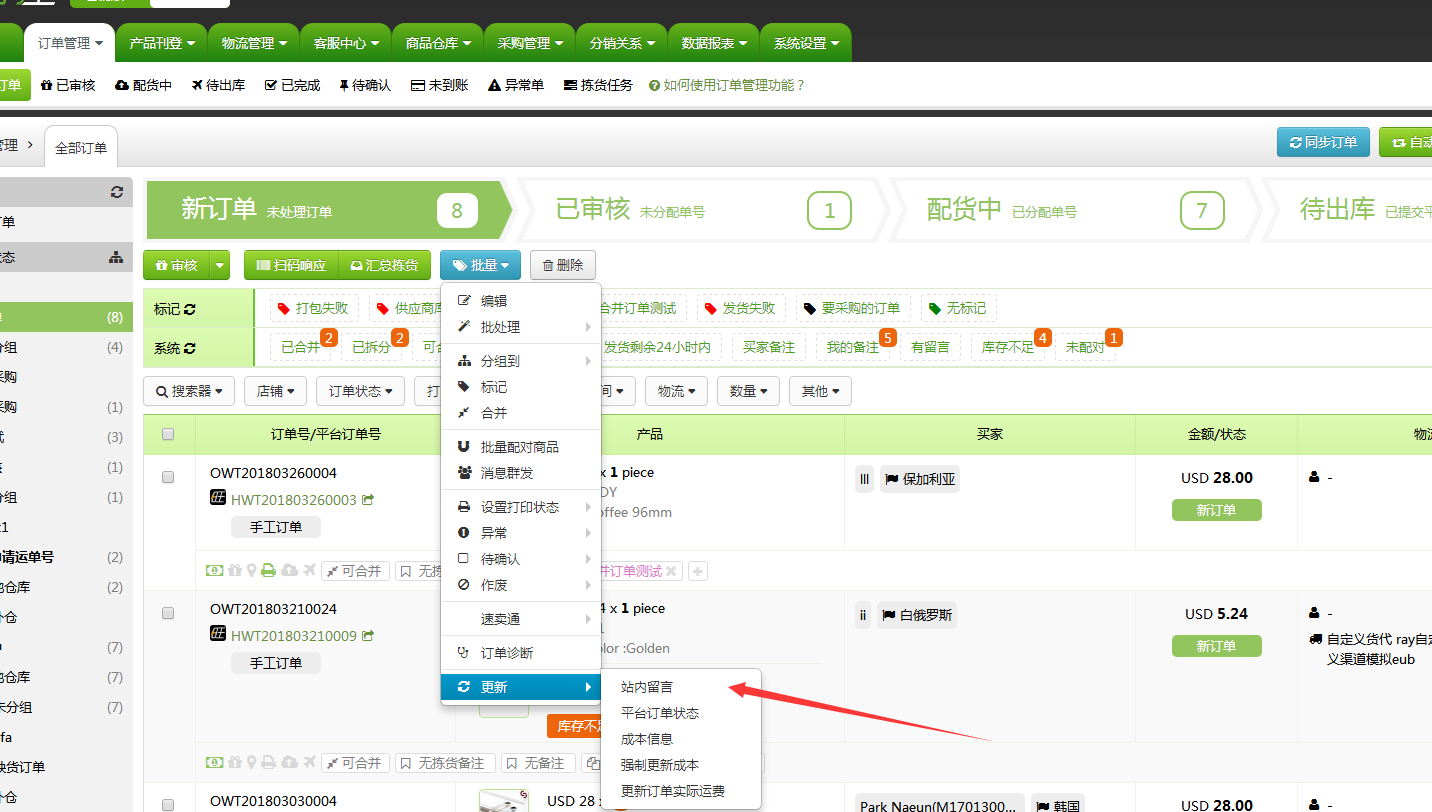Choose 消息群发 in the 批量 menu
Viewport: 1432px width, 812px height.
pyautogui.click(x=521, y=473)
